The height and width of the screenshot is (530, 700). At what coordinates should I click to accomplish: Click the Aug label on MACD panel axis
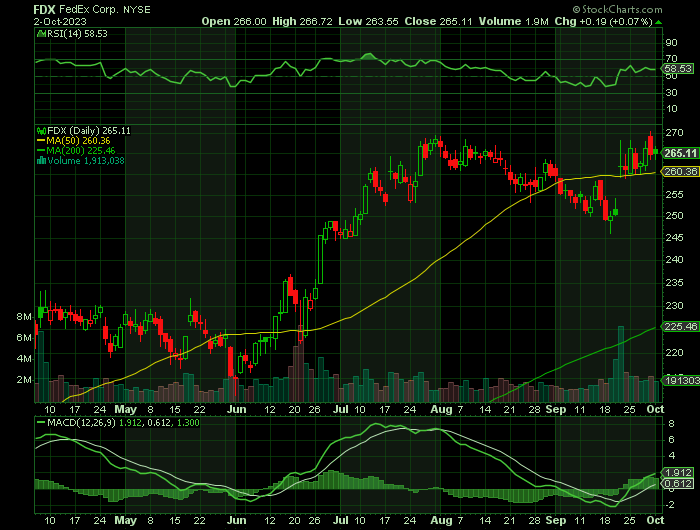pyautogui.click(x=441, y=520)
